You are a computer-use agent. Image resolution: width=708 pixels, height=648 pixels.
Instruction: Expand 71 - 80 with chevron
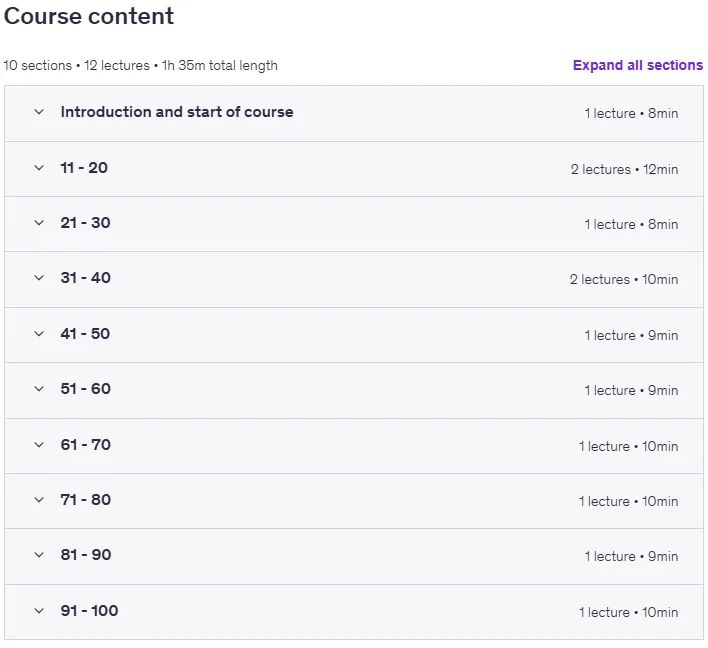pyautogui.click(x=39, y=500)
